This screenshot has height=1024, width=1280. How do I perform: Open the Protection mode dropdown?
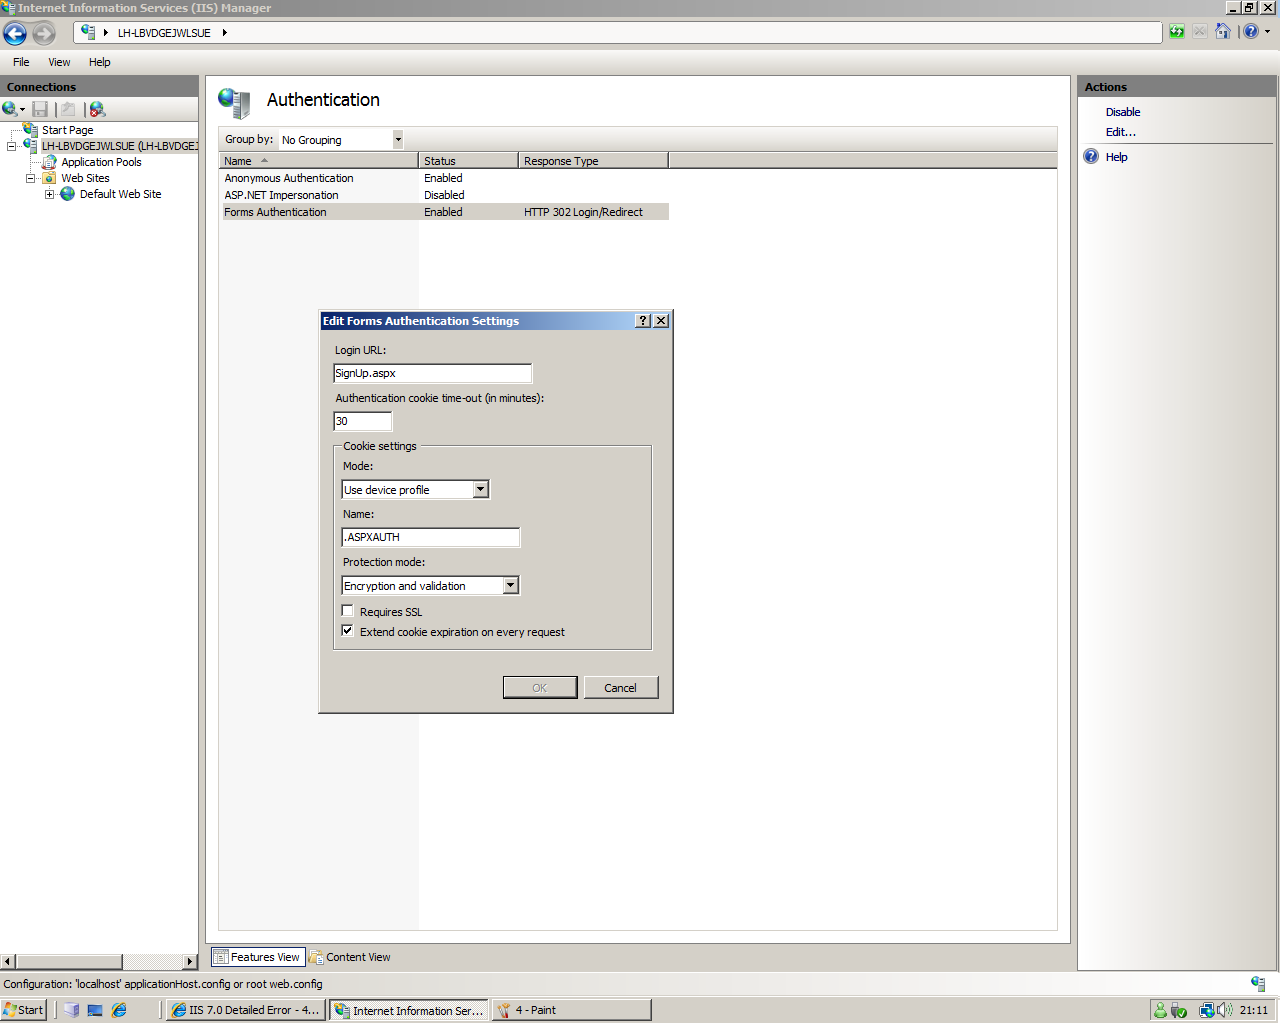tap(511, 585)
